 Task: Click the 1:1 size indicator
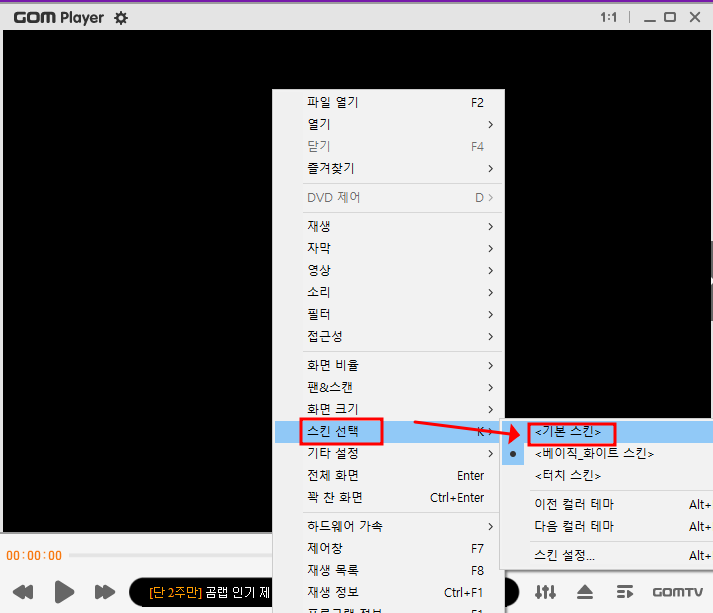coord(608,17)
